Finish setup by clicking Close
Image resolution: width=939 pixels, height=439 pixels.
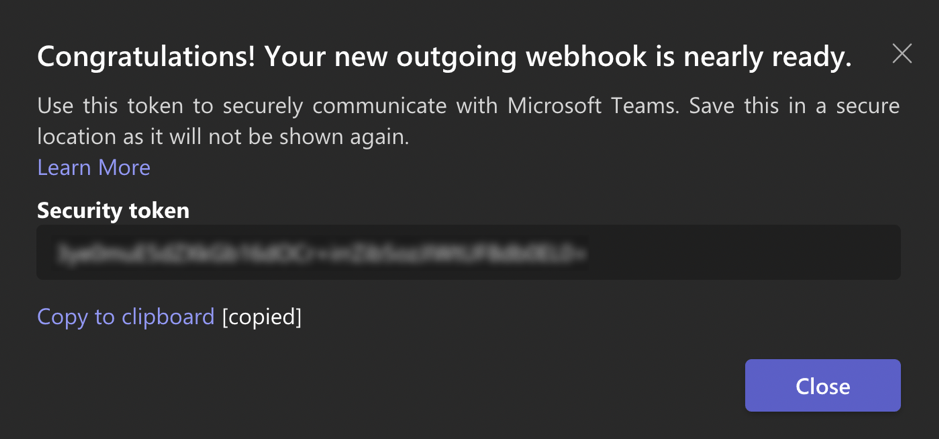click(x=822, y=386)
